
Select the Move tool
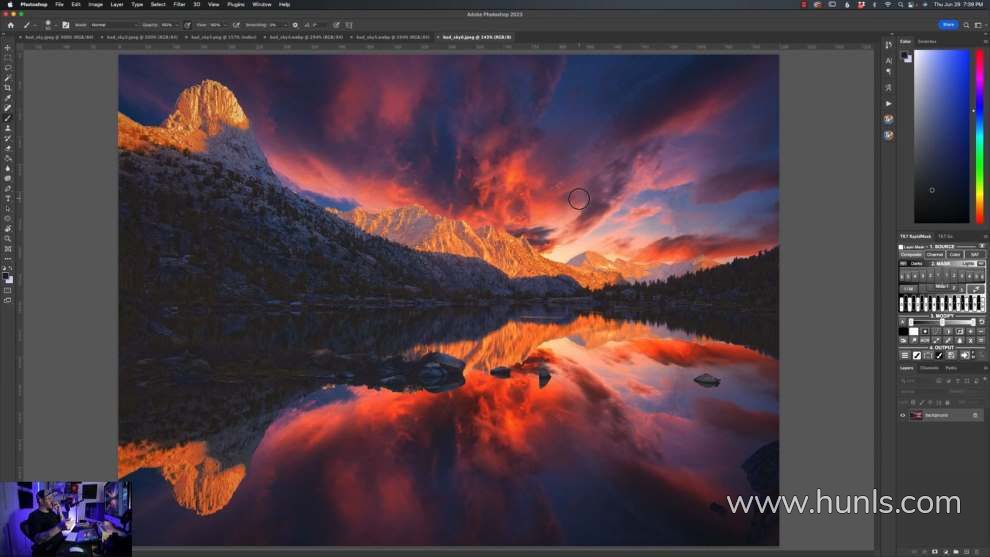tap(8, 47)
